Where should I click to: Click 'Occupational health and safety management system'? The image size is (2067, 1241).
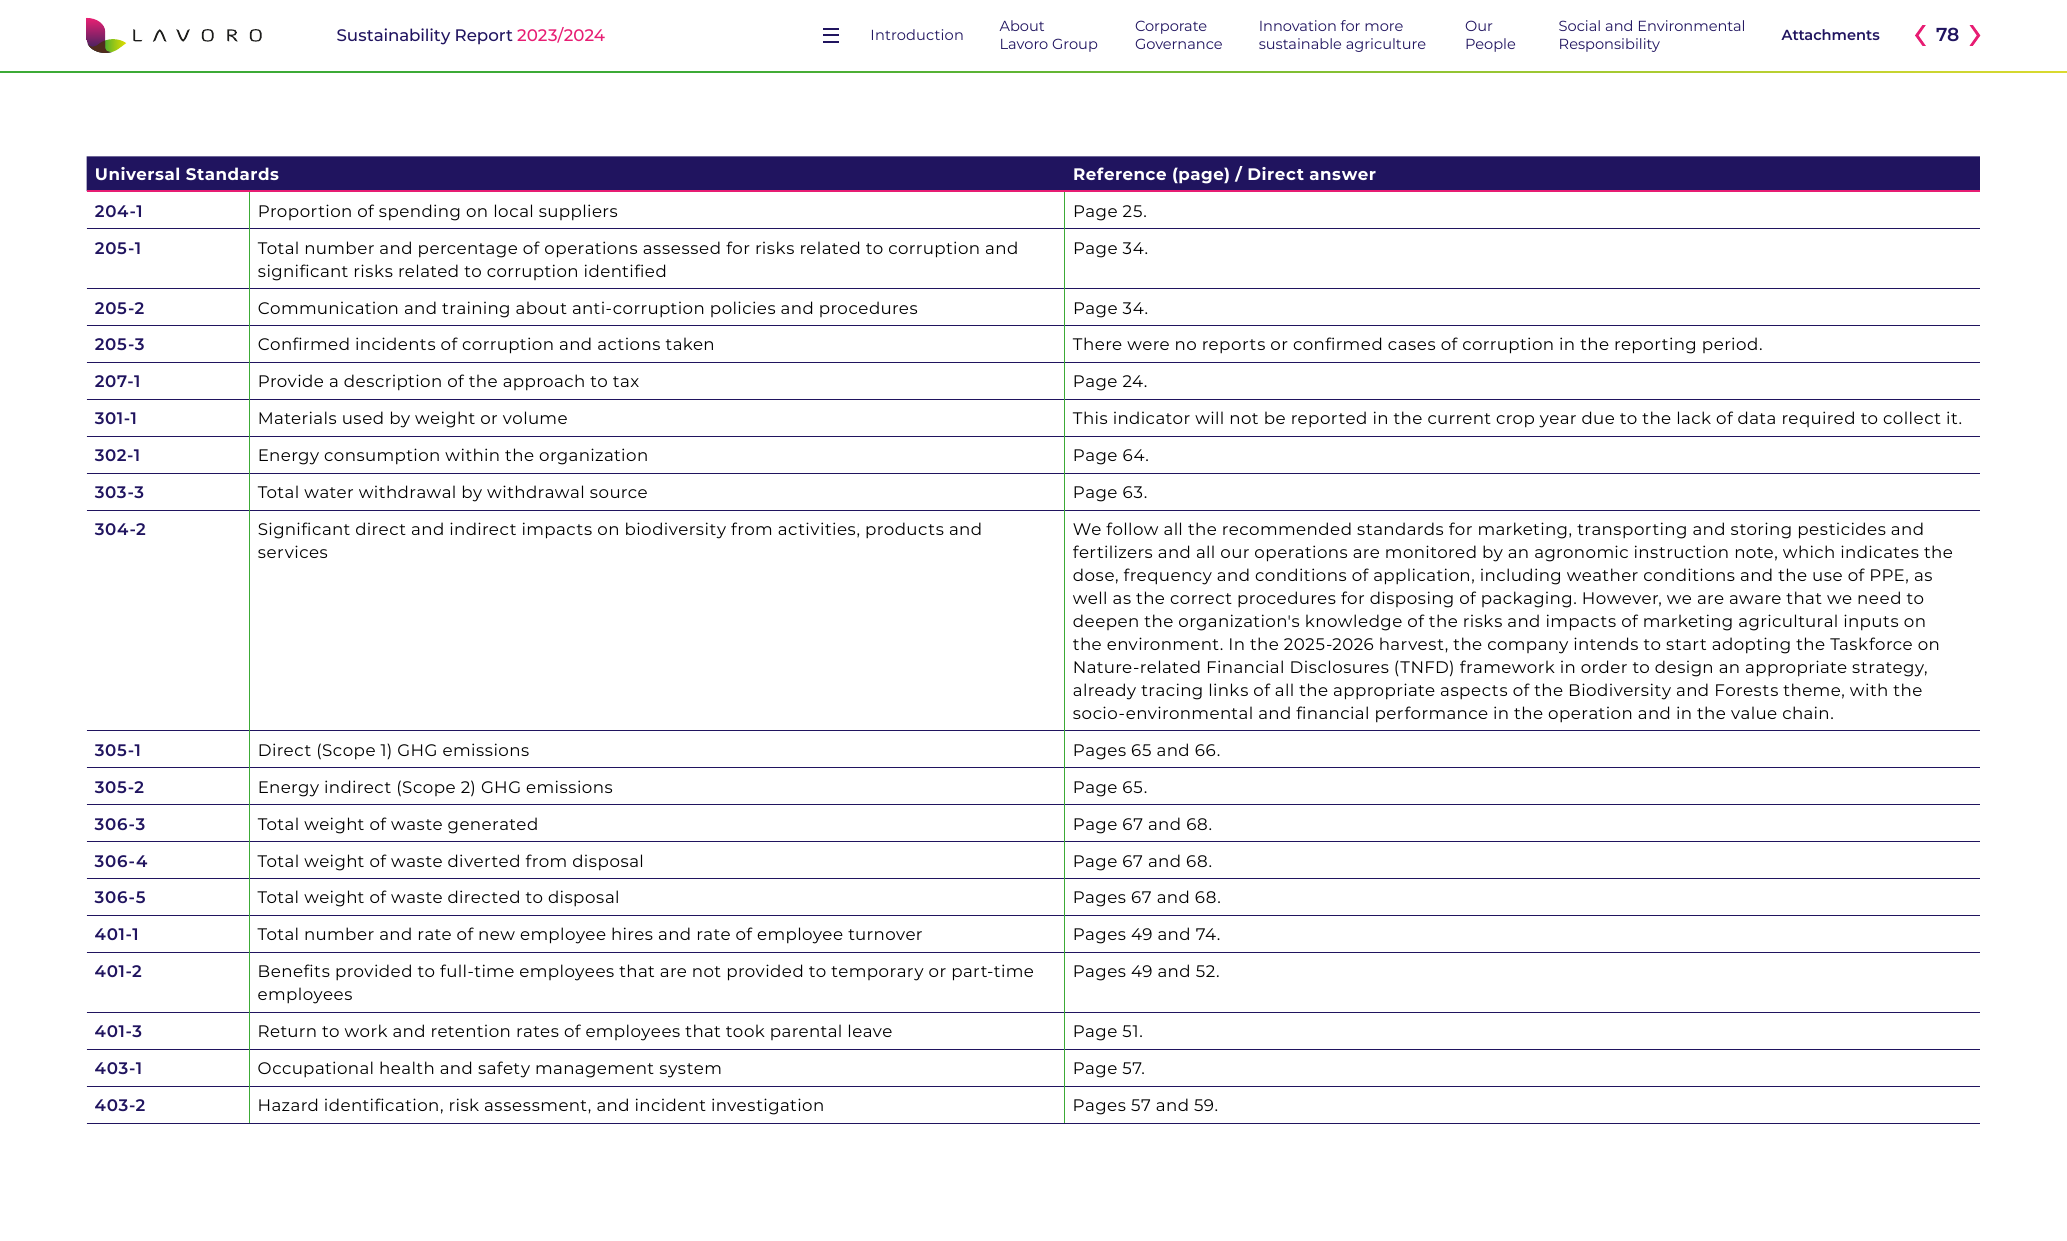(x=489, y=1068)
